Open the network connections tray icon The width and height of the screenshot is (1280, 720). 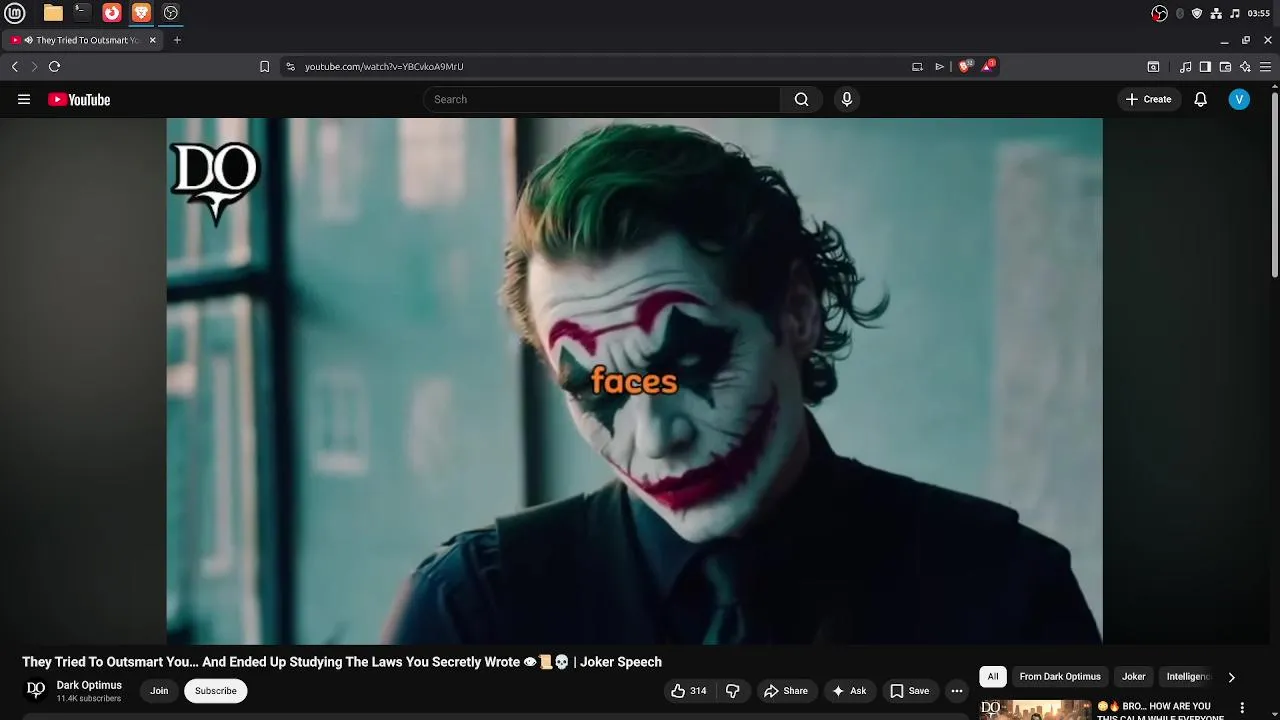point(1216,13)
